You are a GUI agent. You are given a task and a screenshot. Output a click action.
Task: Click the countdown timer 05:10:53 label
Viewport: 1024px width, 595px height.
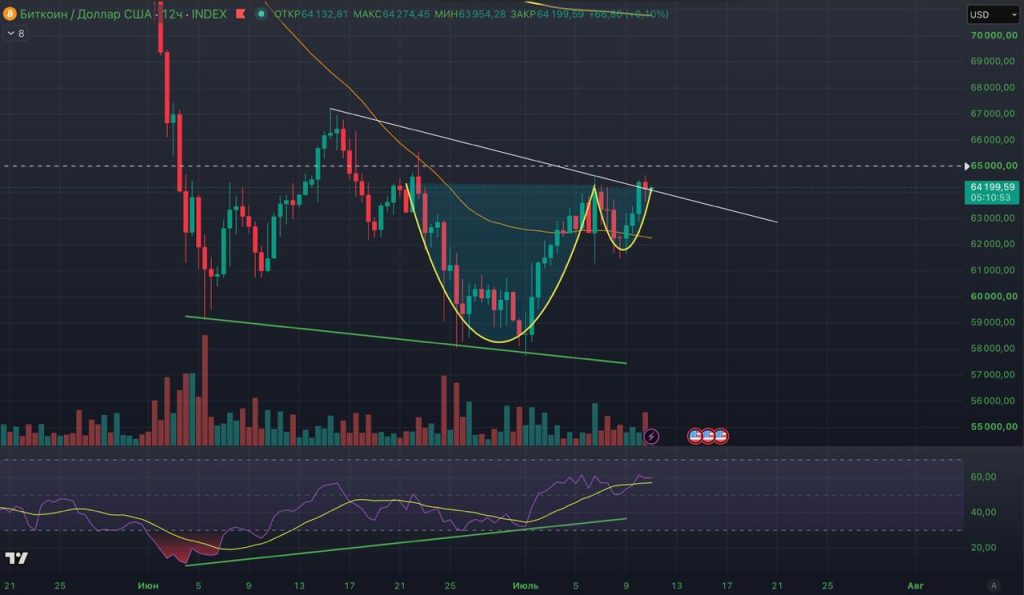coord(991,197)
